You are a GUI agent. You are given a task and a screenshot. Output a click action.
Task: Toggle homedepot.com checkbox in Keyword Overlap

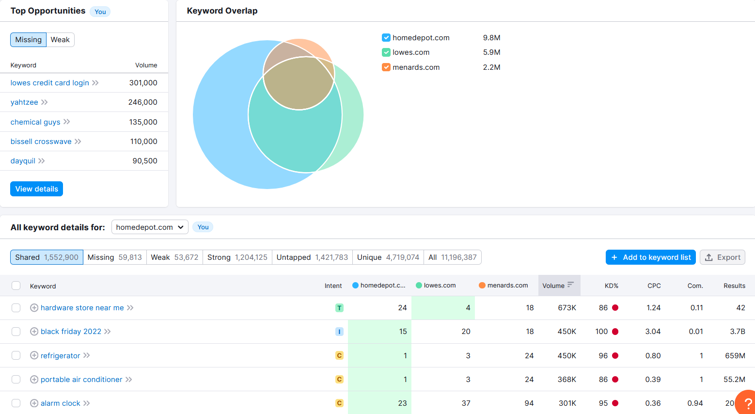point(386,38)
